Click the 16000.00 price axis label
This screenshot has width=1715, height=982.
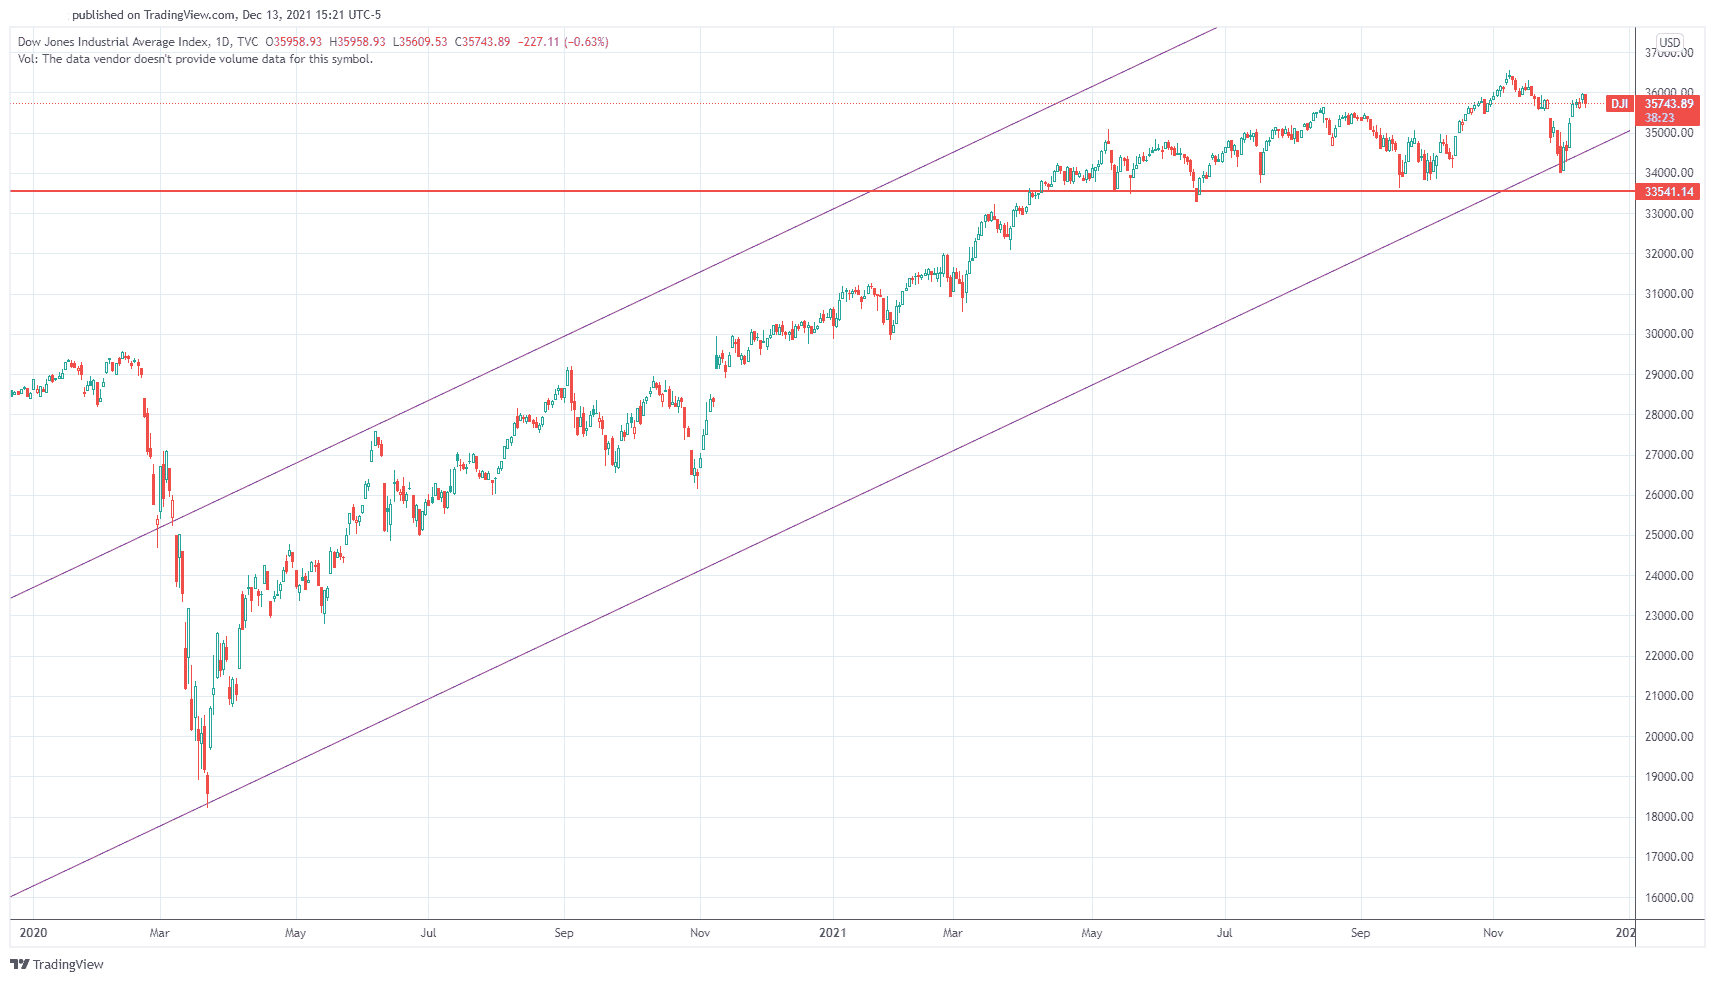pyautogui.click(x=1669, y=898)
